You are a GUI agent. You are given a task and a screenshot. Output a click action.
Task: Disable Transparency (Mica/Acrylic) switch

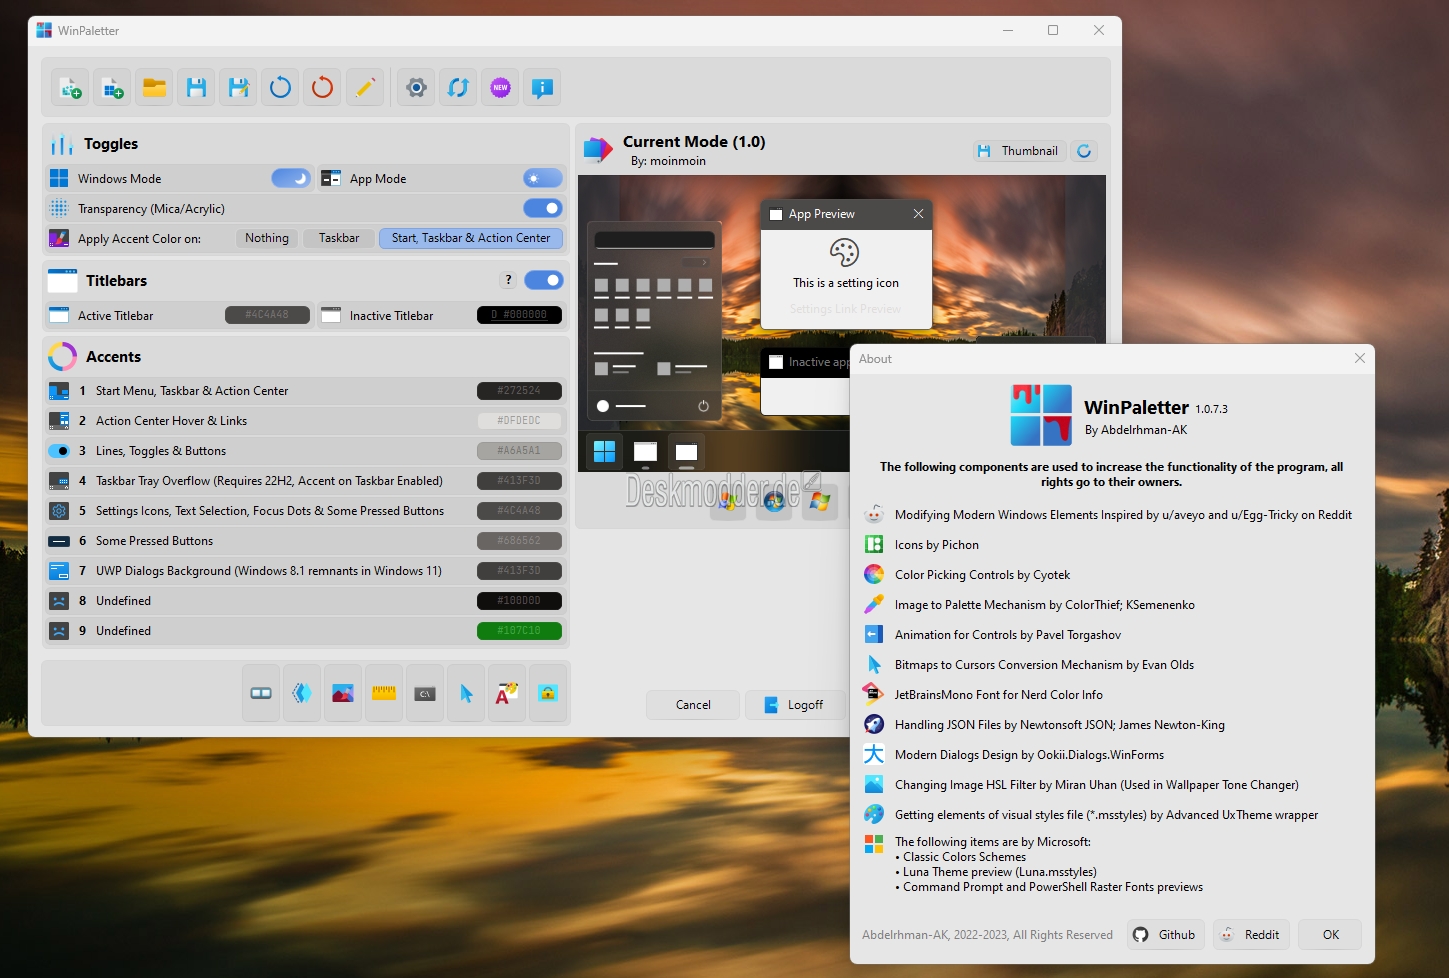pos(543,208)
